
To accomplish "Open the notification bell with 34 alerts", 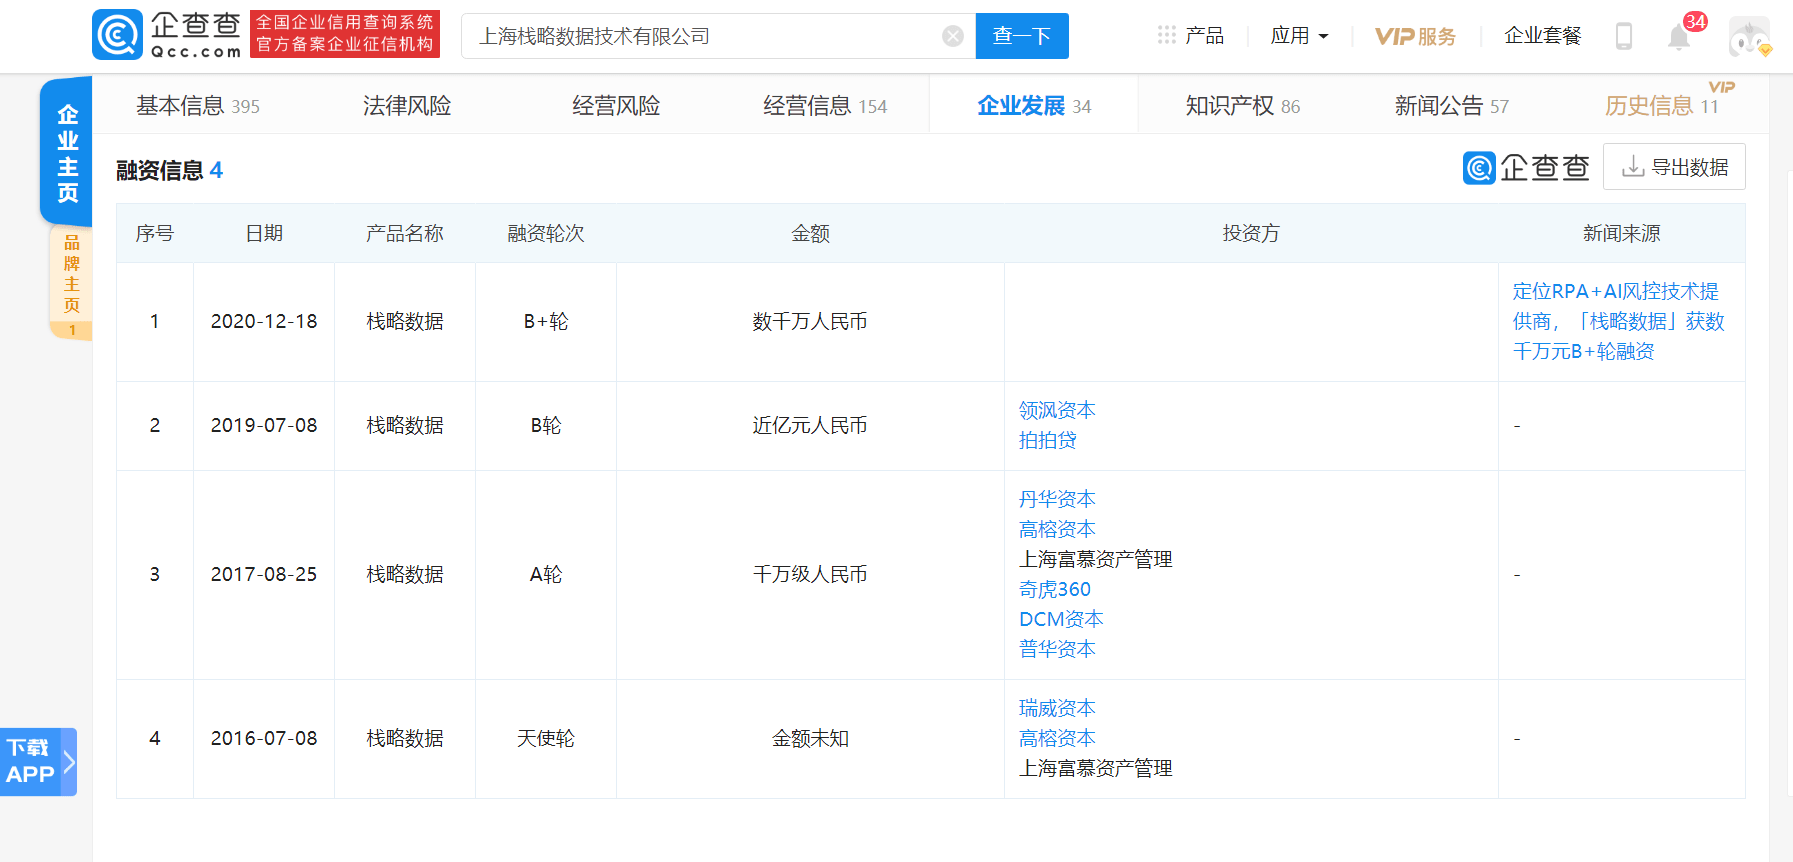I will (x=1679, y=37).
